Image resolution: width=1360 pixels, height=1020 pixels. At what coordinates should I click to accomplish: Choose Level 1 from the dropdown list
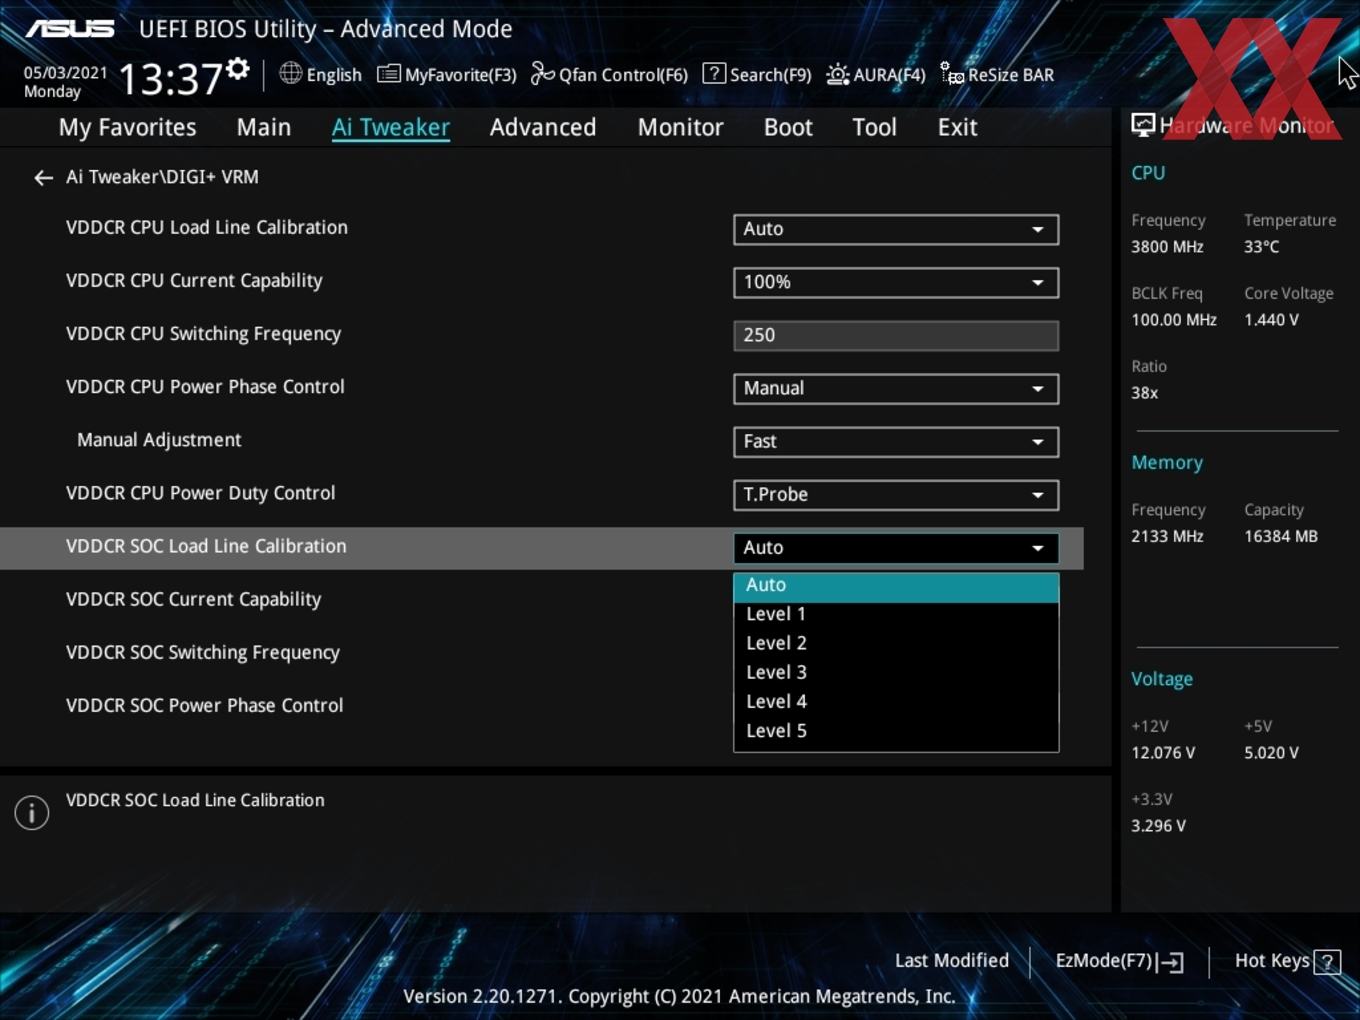[896, 614]
